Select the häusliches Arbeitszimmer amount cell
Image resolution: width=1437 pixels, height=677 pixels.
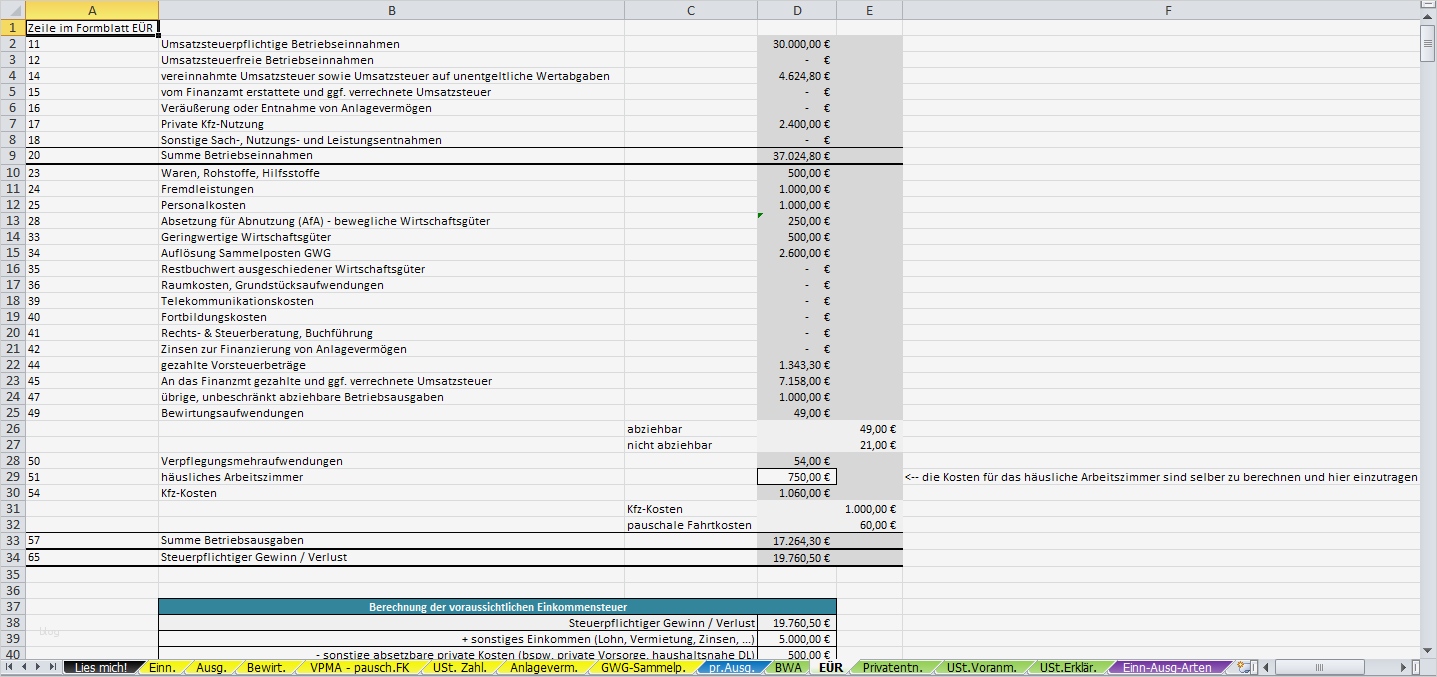(797, 477)
